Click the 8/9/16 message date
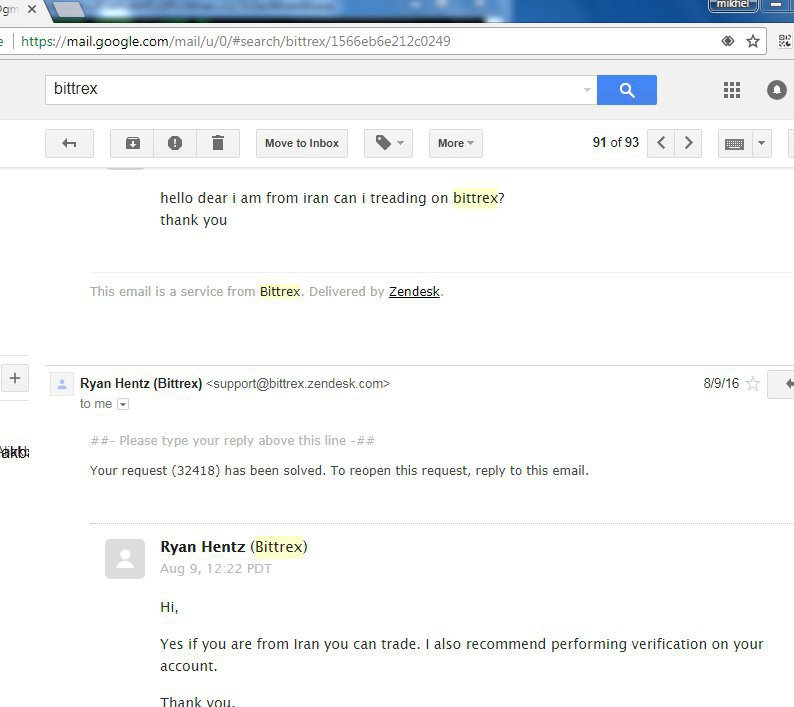Image resolution: width=794 pixels, height=707 pixels. tap(721, 383)
